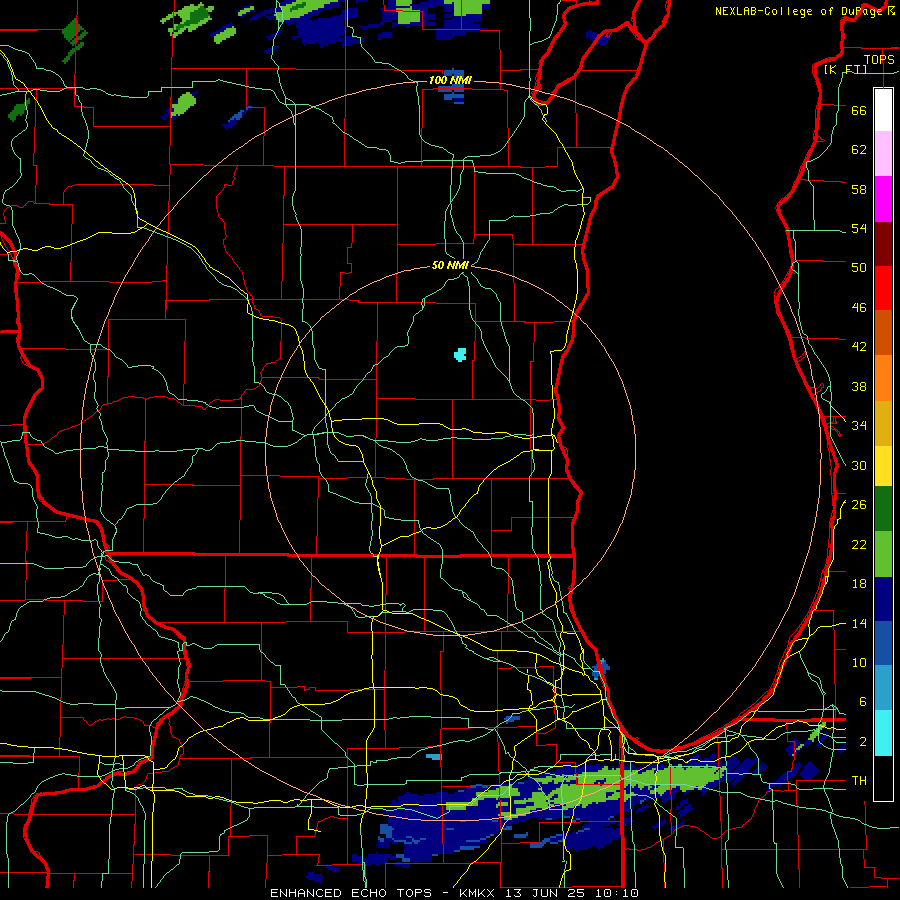Click the "50 NMI" range ring label
This screenshot has height=900, width=900.
(450, 265)
